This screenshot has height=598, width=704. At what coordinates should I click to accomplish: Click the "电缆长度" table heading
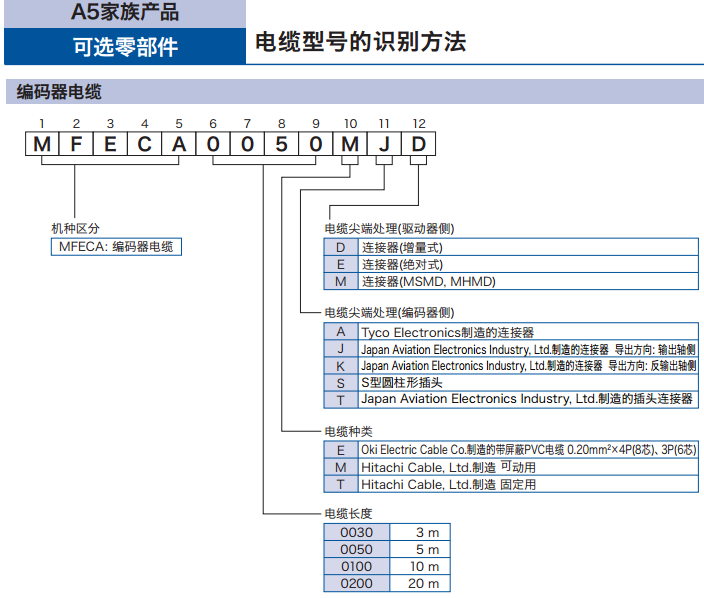pyautogui.click(x=348, y=514)
